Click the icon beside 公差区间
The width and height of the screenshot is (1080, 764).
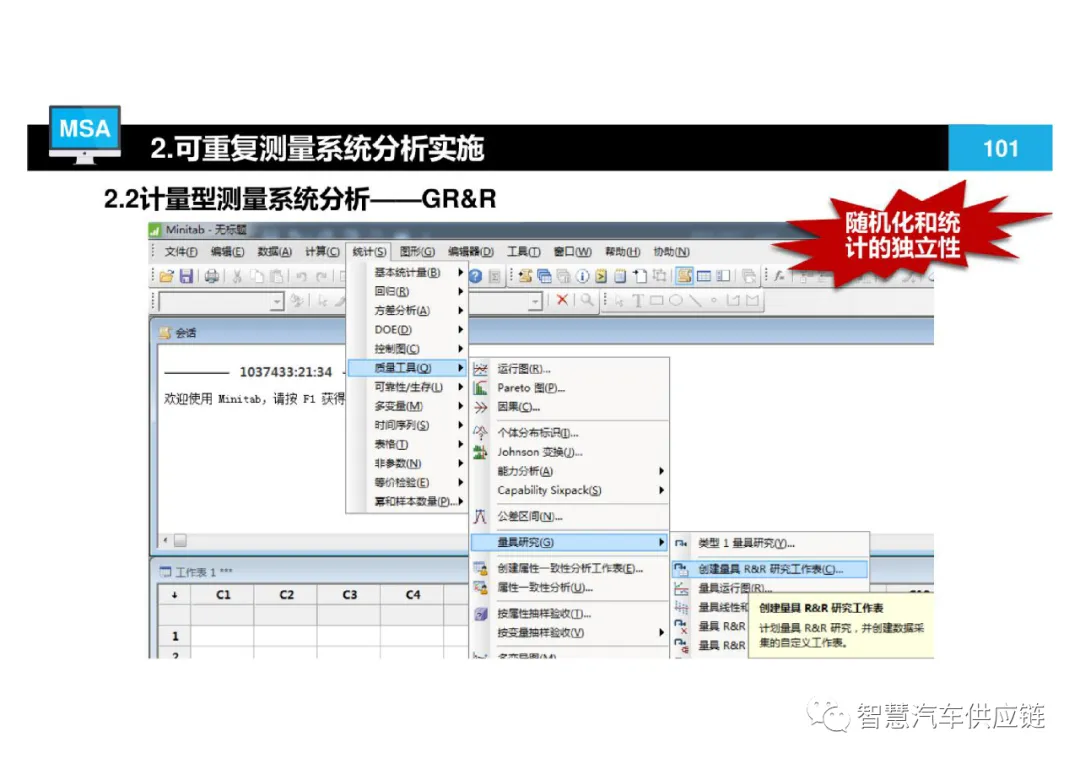tap(480, 516)
